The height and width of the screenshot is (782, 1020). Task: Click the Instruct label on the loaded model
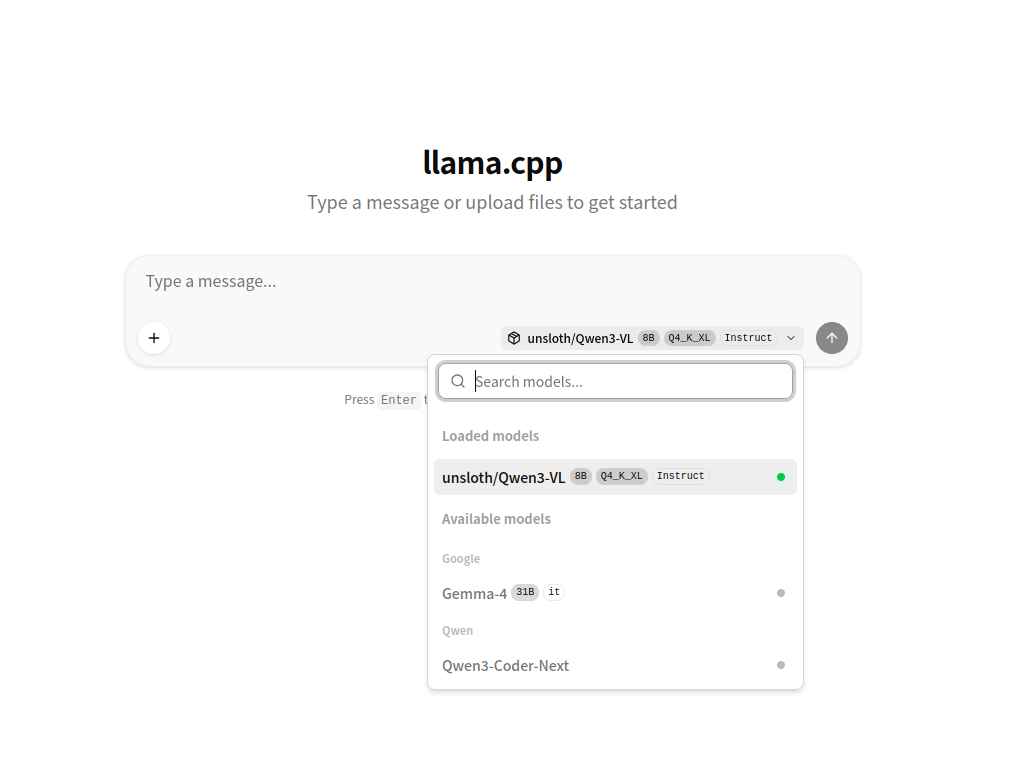coord(680,475)
